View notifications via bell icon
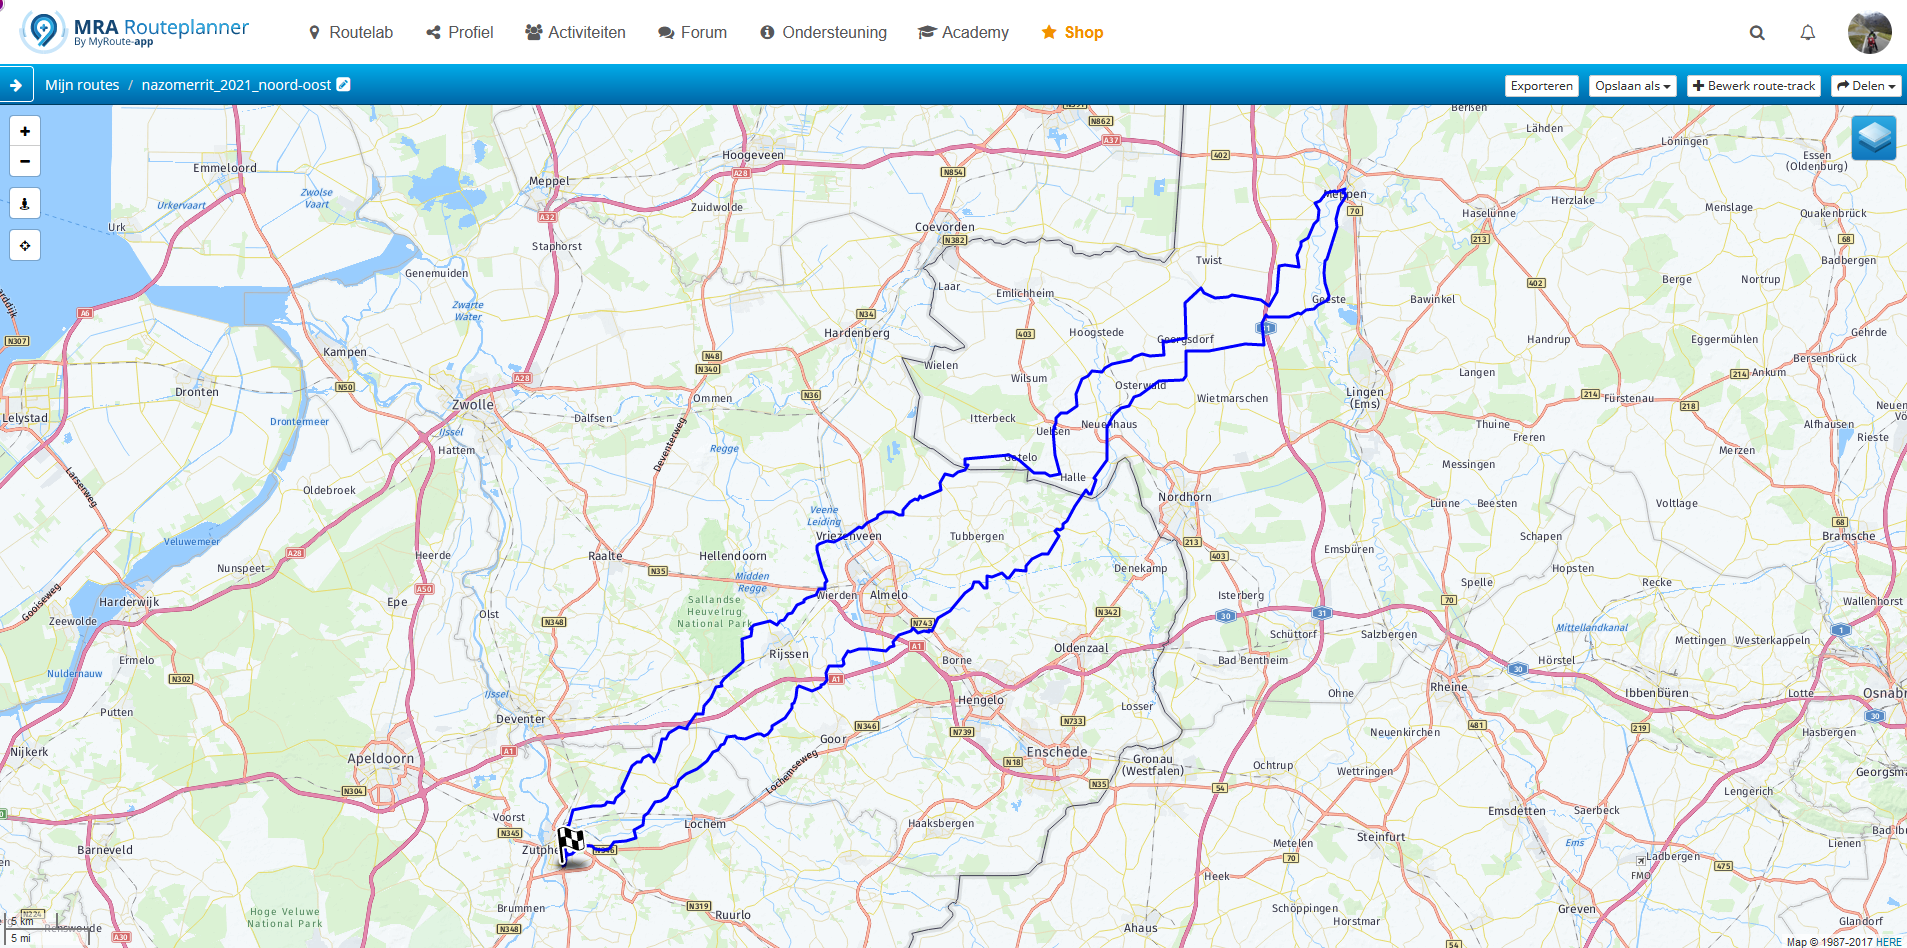Viewport: 1907px width, 948px height. 1807,33
